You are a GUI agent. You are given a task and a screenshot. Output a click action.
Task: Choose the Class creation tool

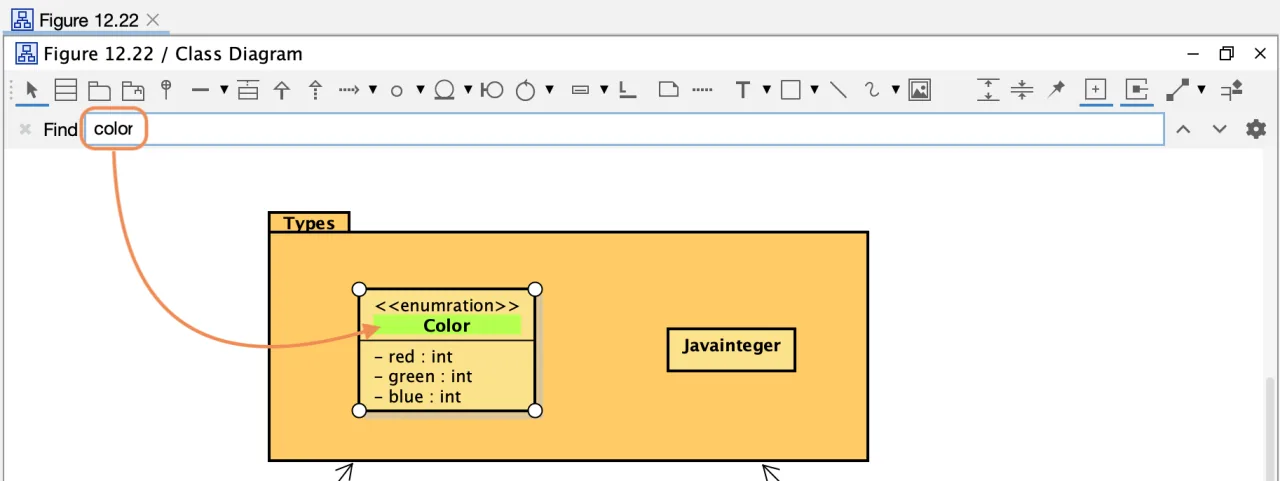click(66, 90)
